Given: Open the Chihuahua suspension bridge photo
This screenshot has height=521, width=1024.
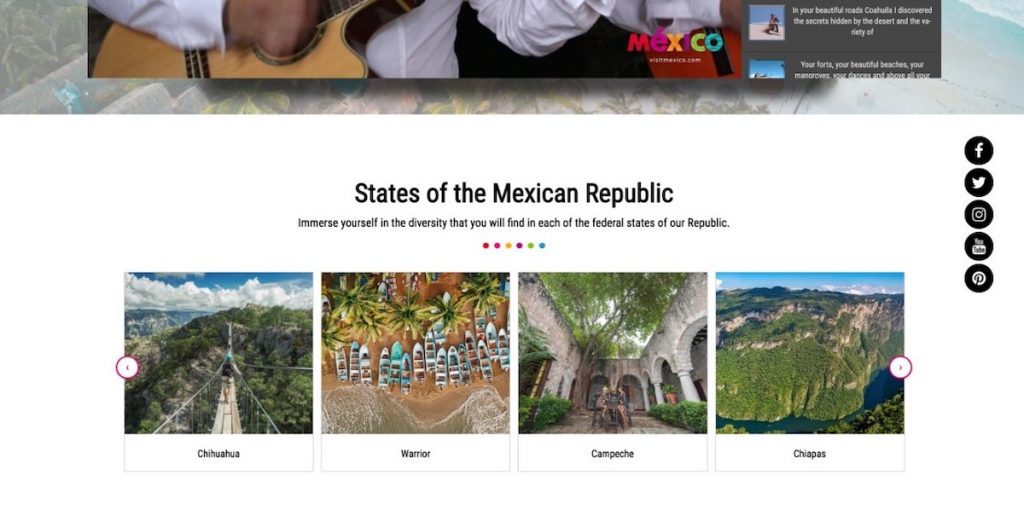Looking at the screenshot, I should 219,353.
